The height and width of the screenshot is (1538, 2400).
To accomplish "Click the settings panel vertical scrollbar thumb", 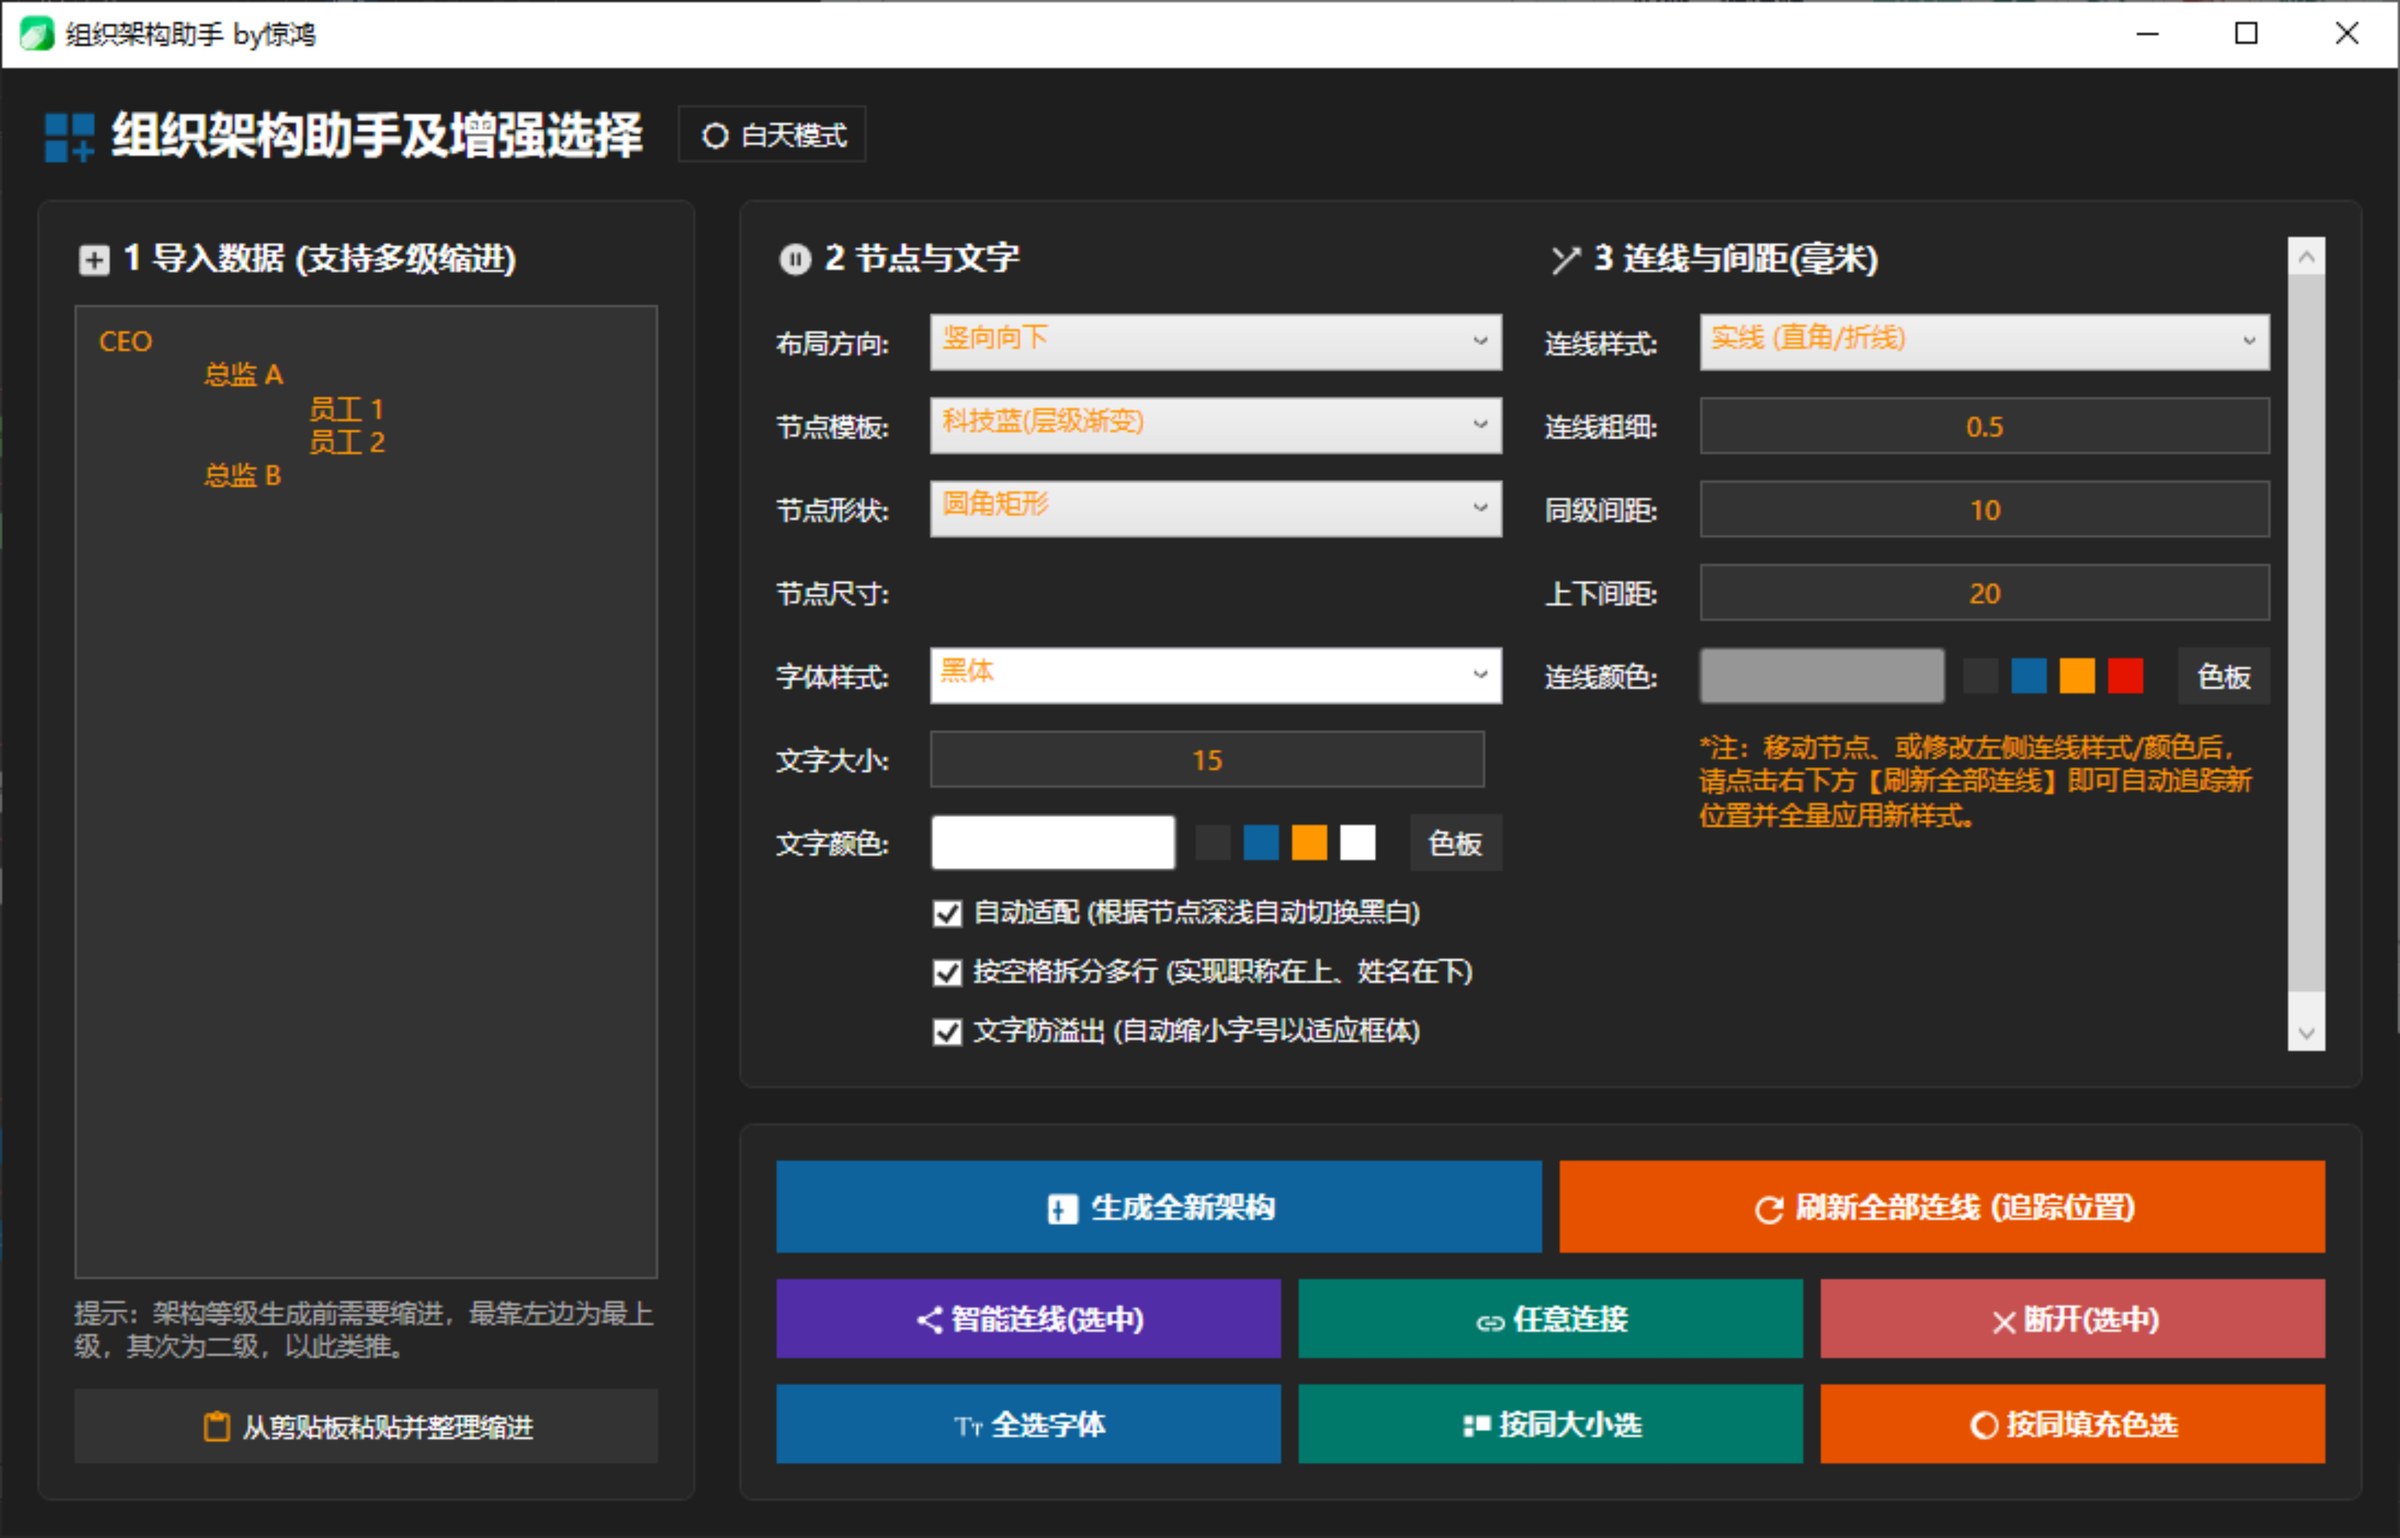I will point(2306,633).
